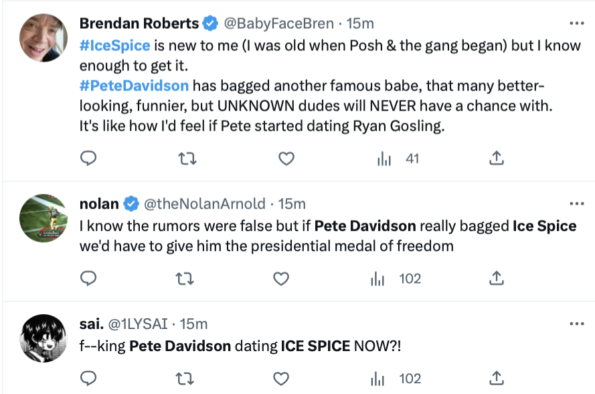Screen dimensions: 595x394
Task: Open more options for nolan's tweet
Action: click(x=577, y=204)
